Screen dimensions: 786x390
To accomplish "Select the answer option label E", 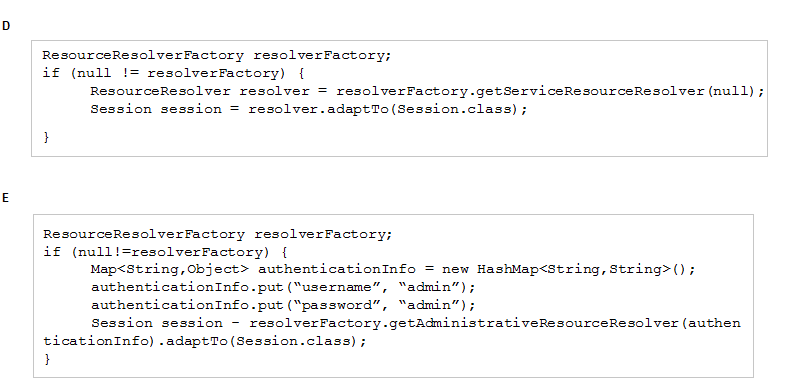I will (x=6, y=198).
